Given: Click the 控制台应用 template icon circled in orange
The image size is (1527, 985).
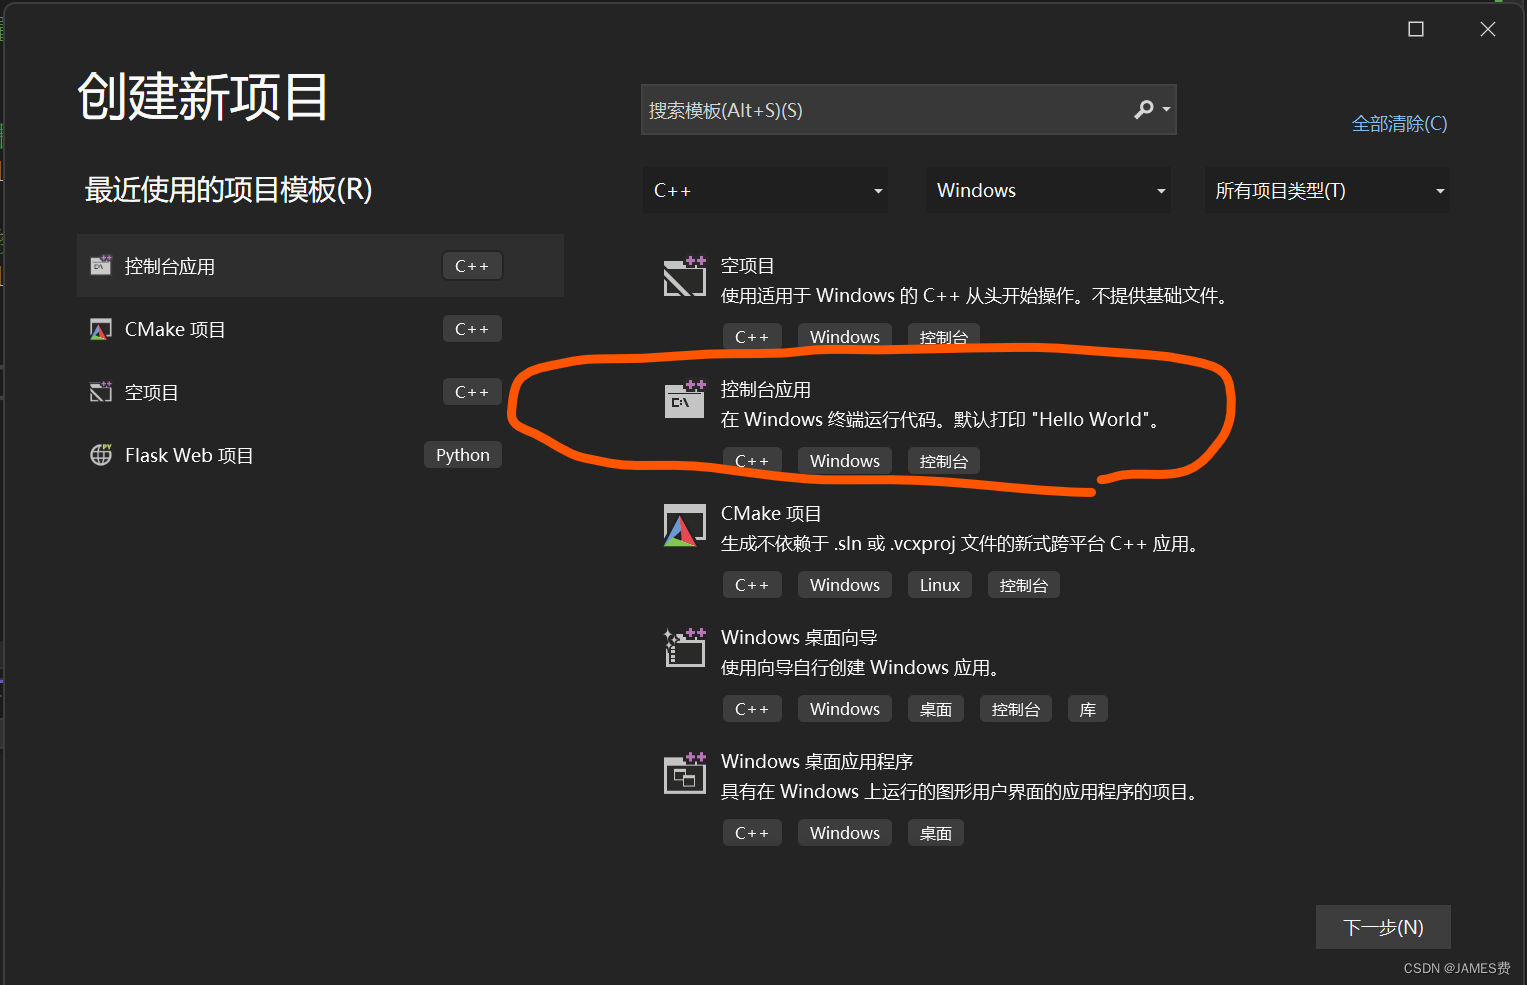Looking at the screenshot, I should coord(684,400).
